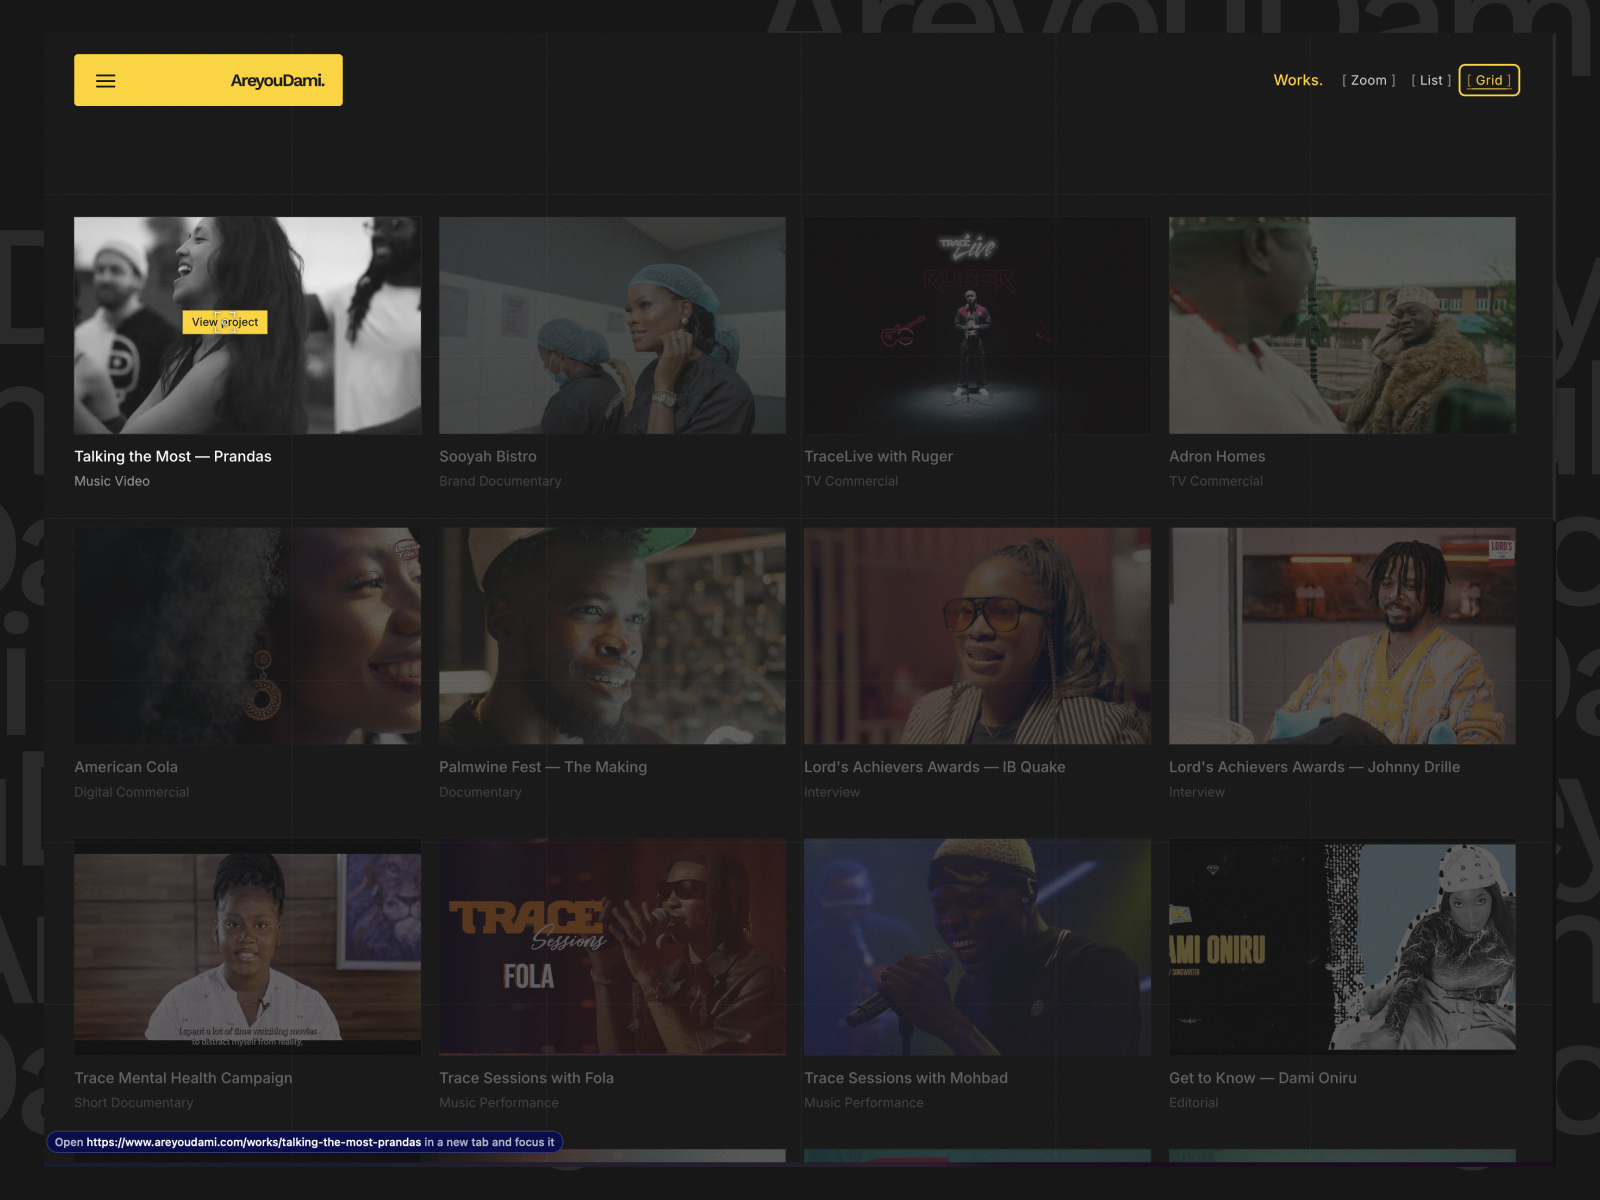1600x1200 pixels.
Task: Click the 'Sooyah Bistro' title text
Action: click(488, 456)
